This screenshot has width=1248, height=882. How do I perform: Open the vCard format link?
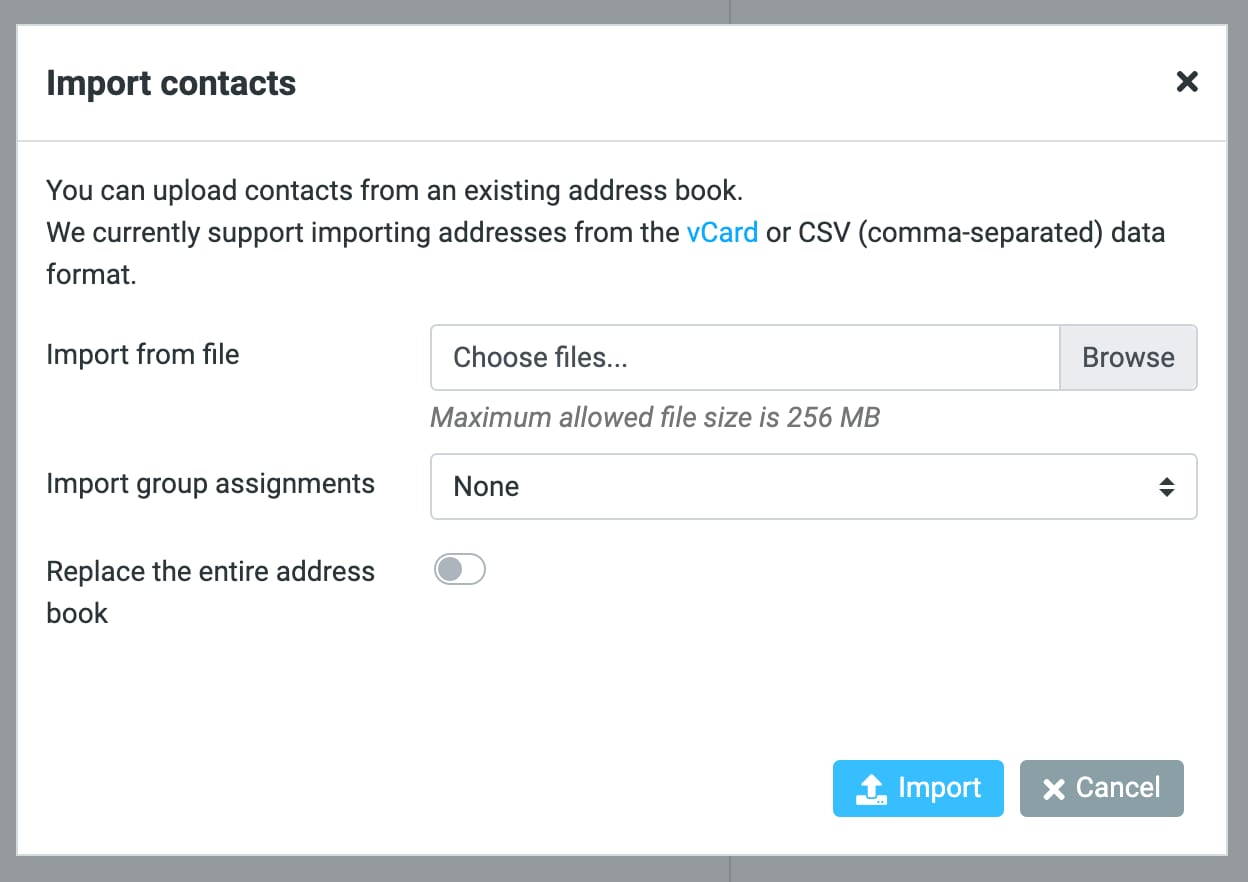[722, 232]
